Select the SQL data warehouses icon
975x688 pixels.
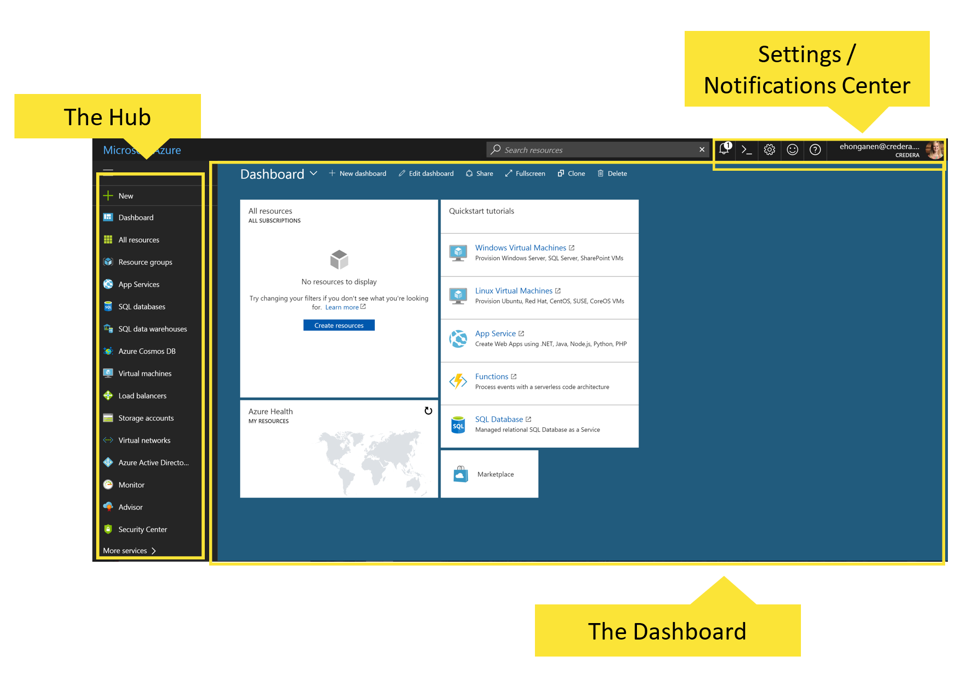pyautogui.click(x=108, y=328)
